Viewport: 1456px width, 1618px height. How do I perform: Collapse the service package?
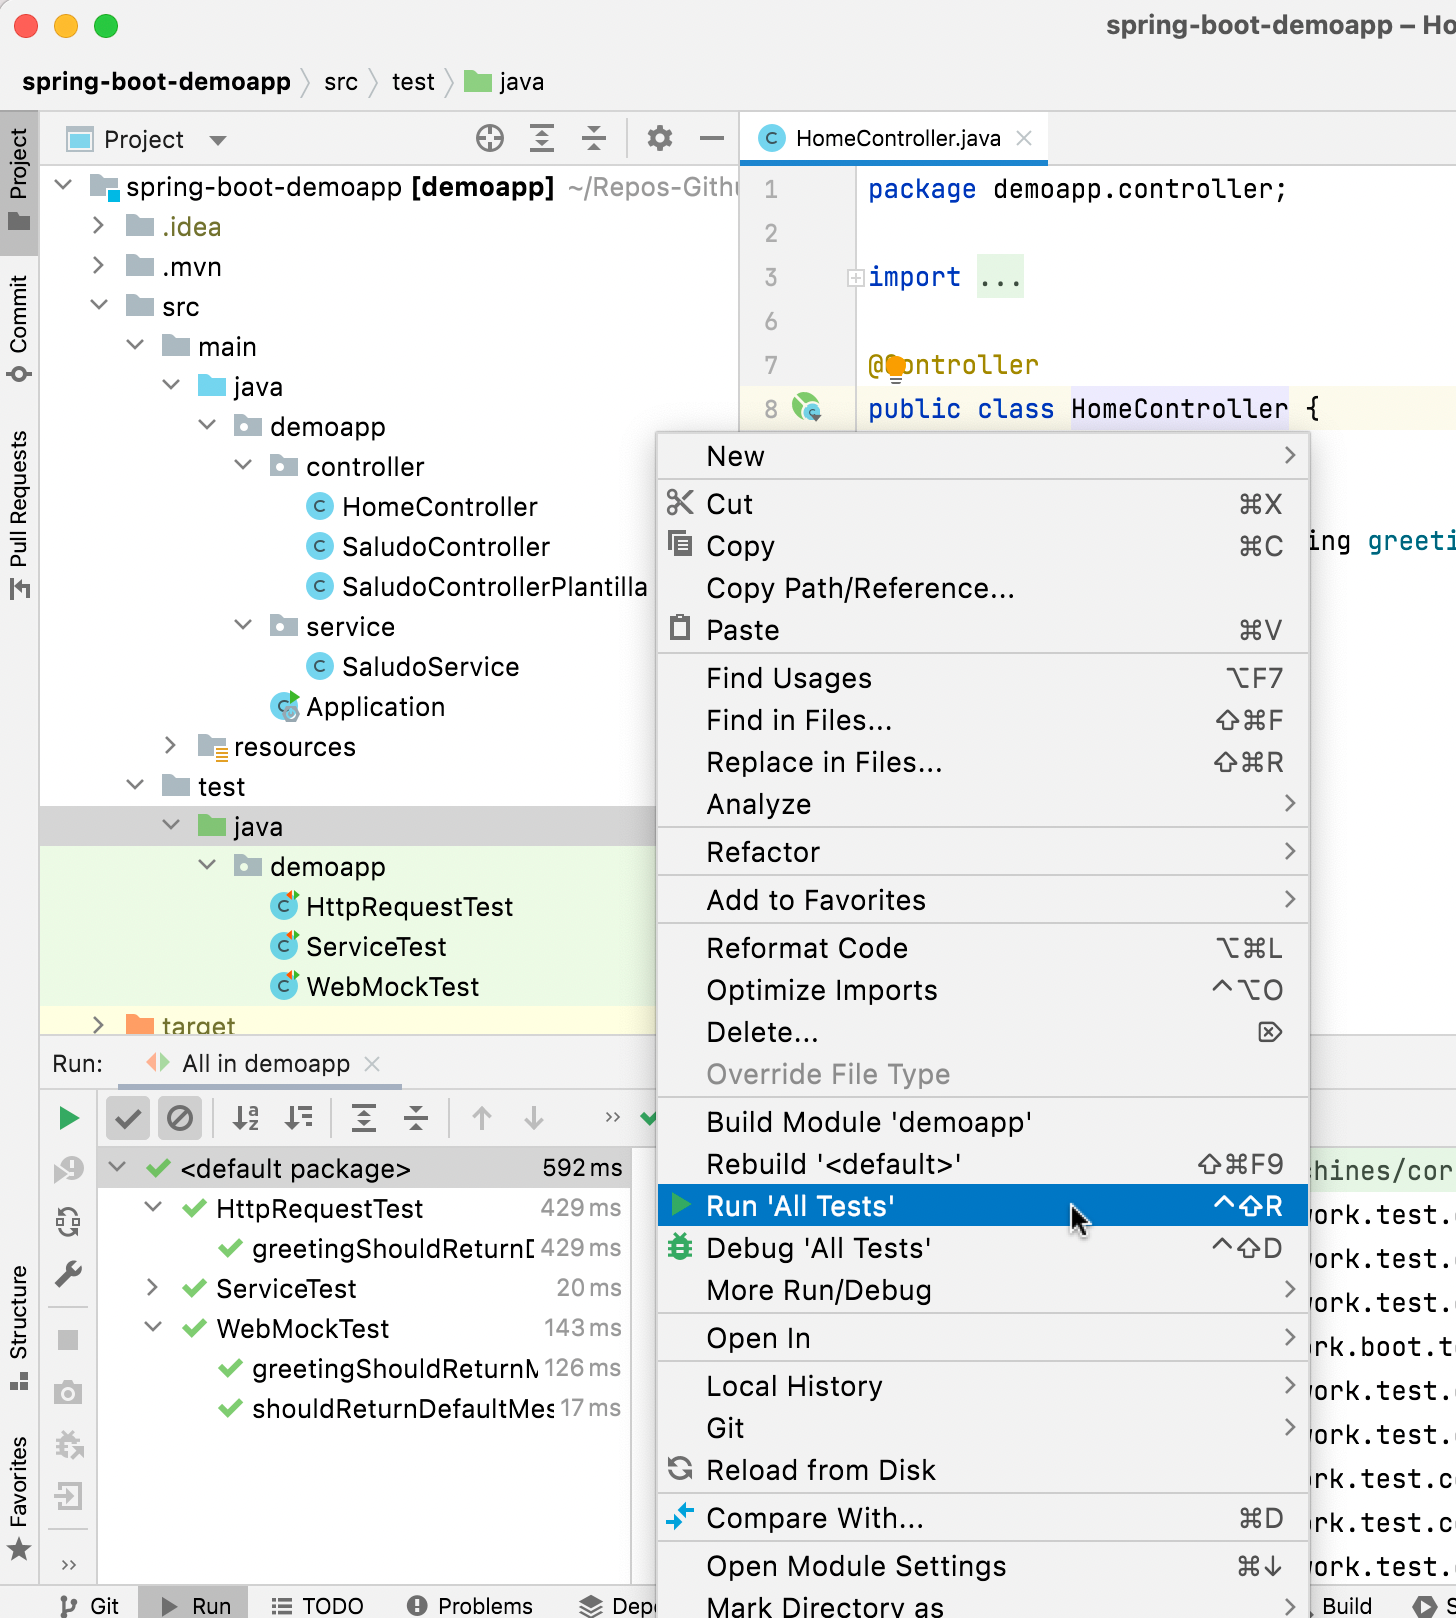point(243,625)
